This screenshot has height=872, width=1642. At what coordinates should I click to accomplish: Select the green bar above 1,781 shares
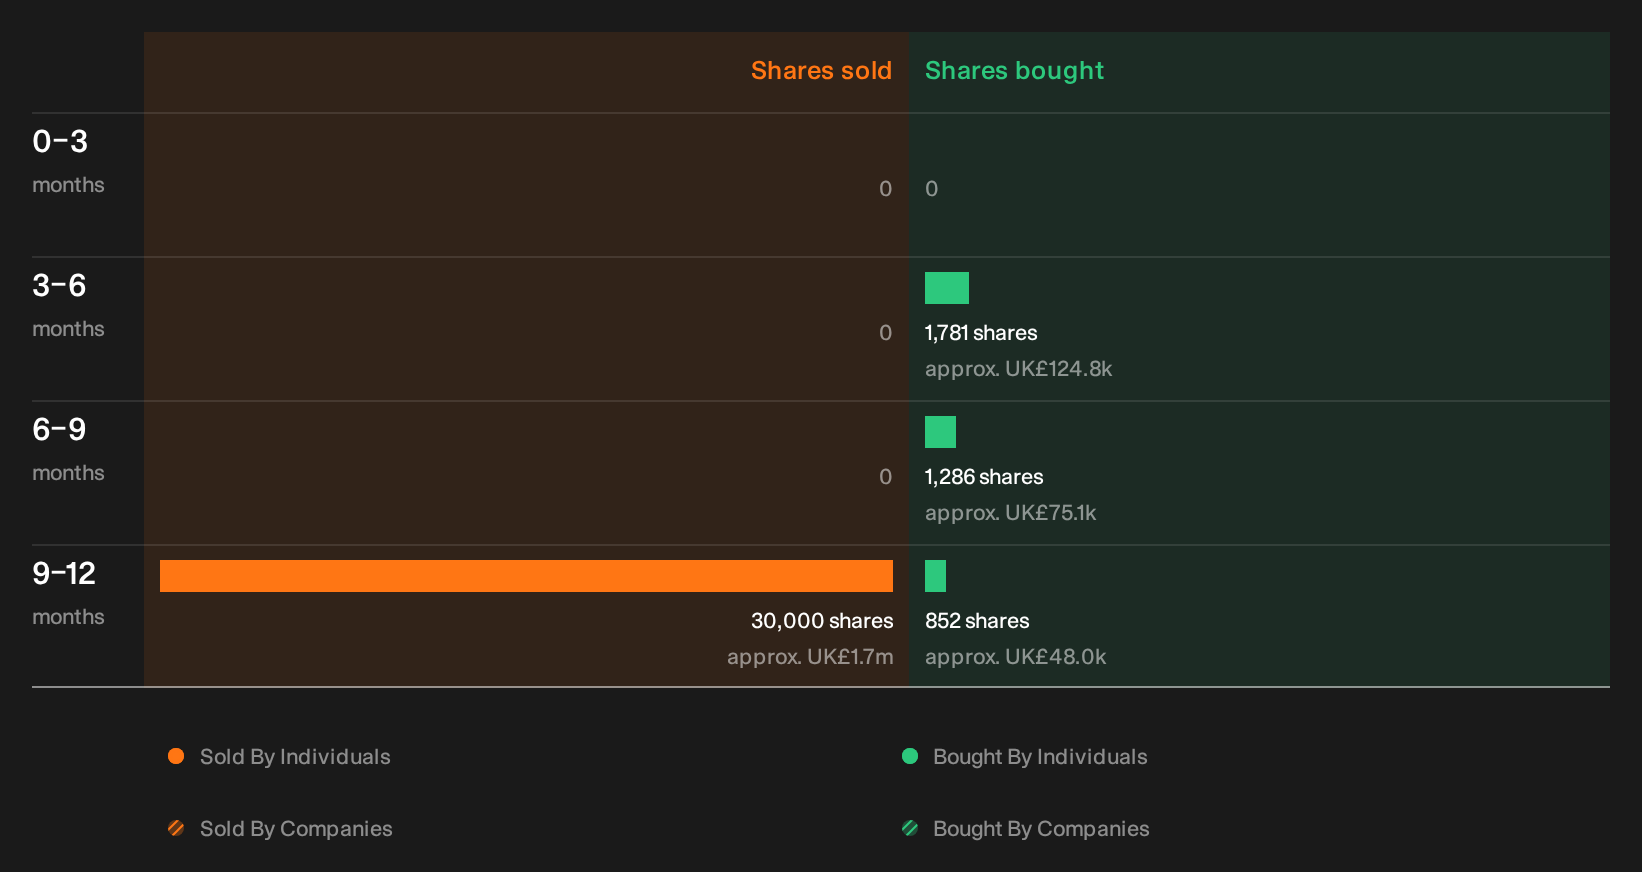(x=947, y=288)
